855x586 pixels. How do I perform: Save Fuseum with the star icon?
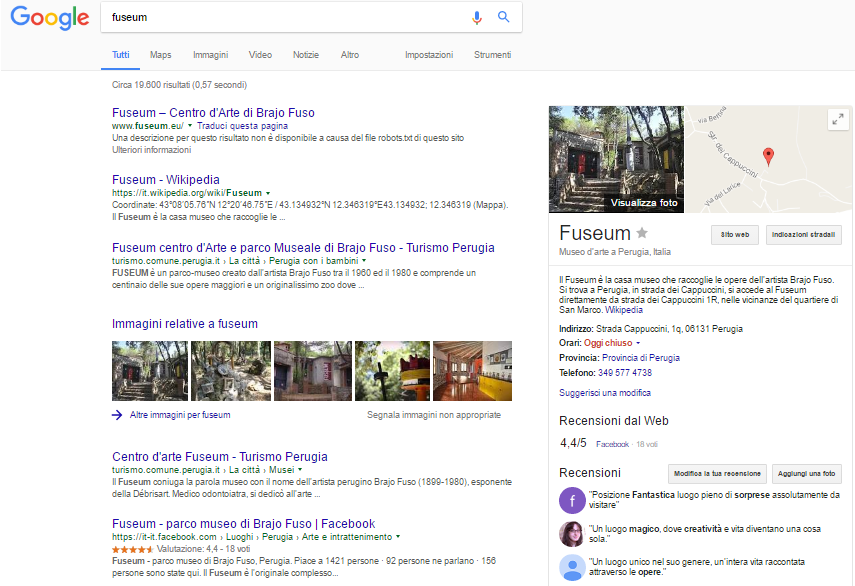point(642,233)
